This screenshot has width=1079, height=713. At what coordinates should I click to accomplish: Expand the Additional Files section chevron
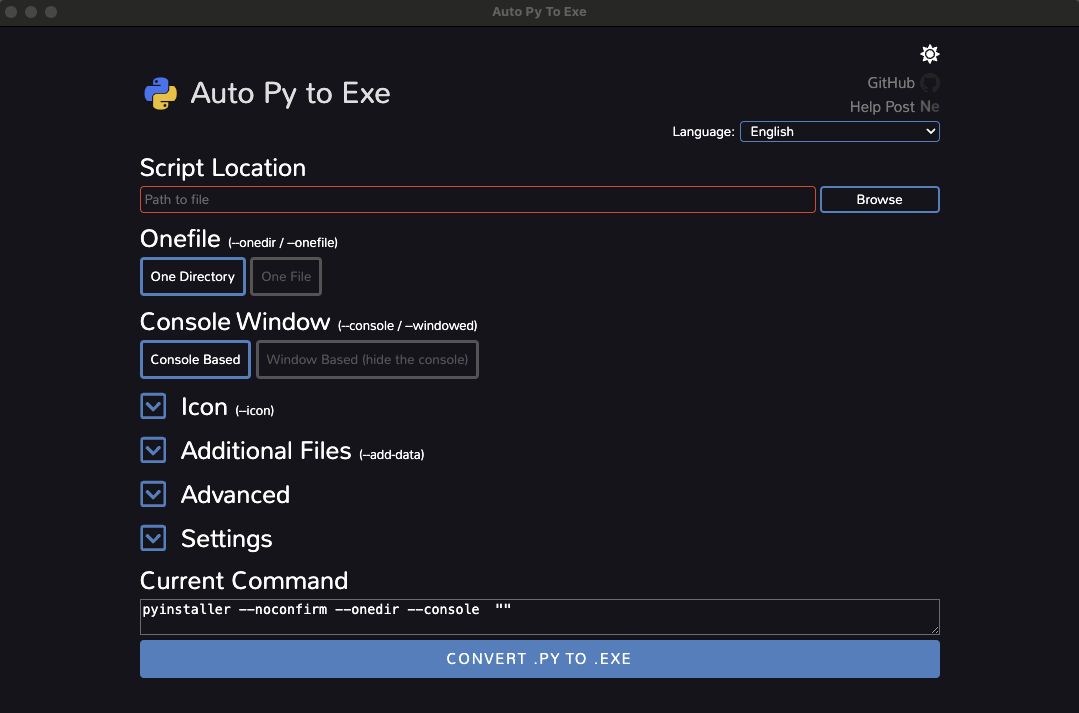click(153, 450)
